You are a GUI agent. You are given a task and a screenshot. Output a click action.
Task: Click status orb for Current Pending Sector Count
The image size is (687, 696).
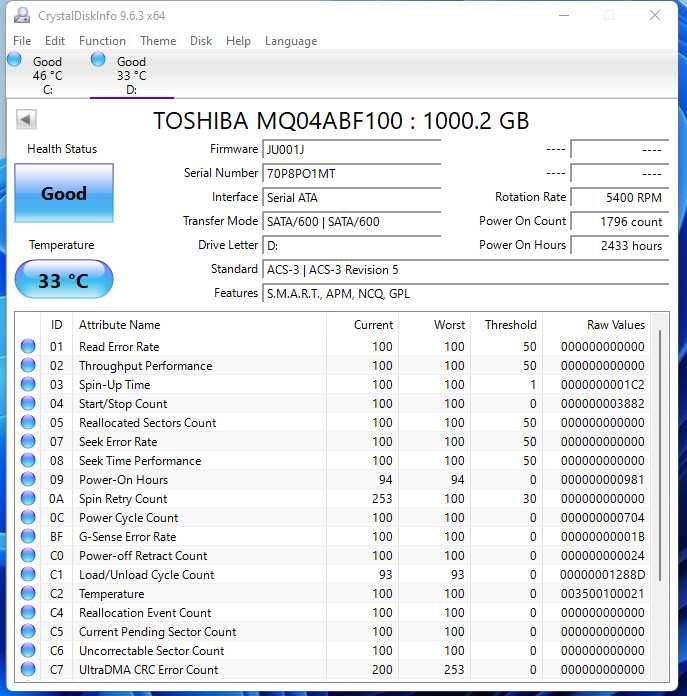coord(28,631)
